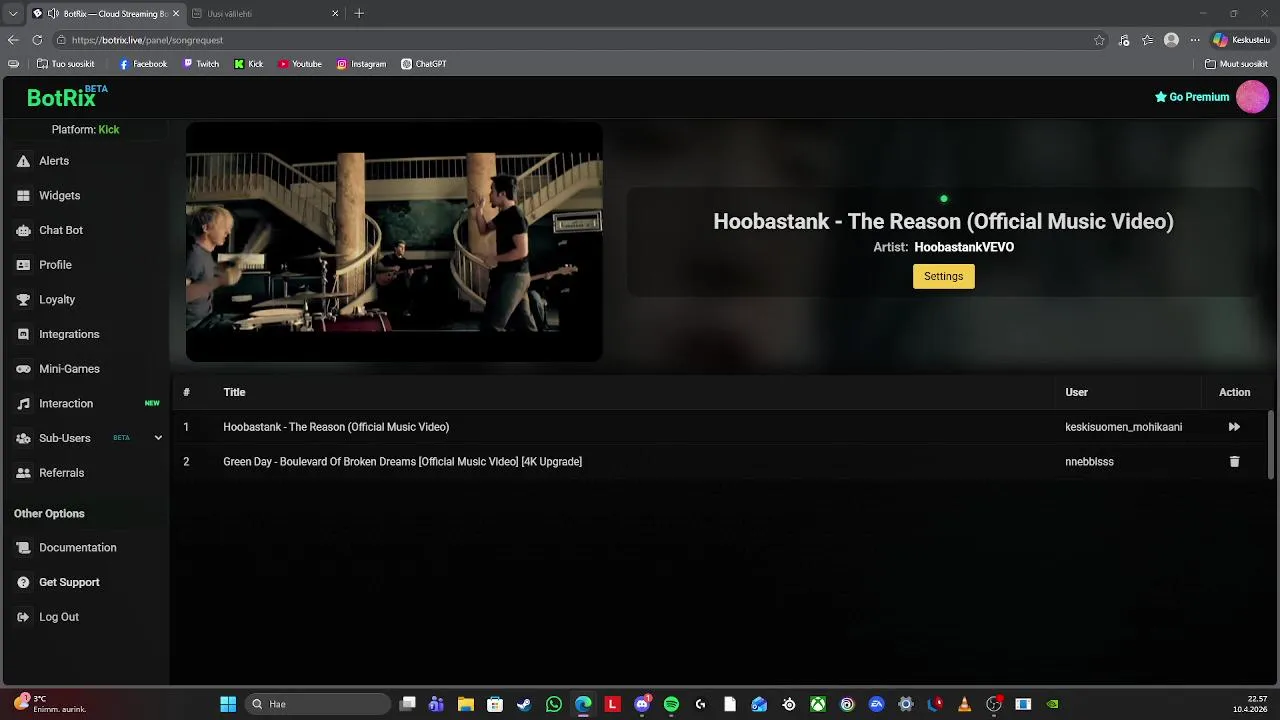Click the Action column header
The image size is (1280, 720).
tap(1234, 392)
